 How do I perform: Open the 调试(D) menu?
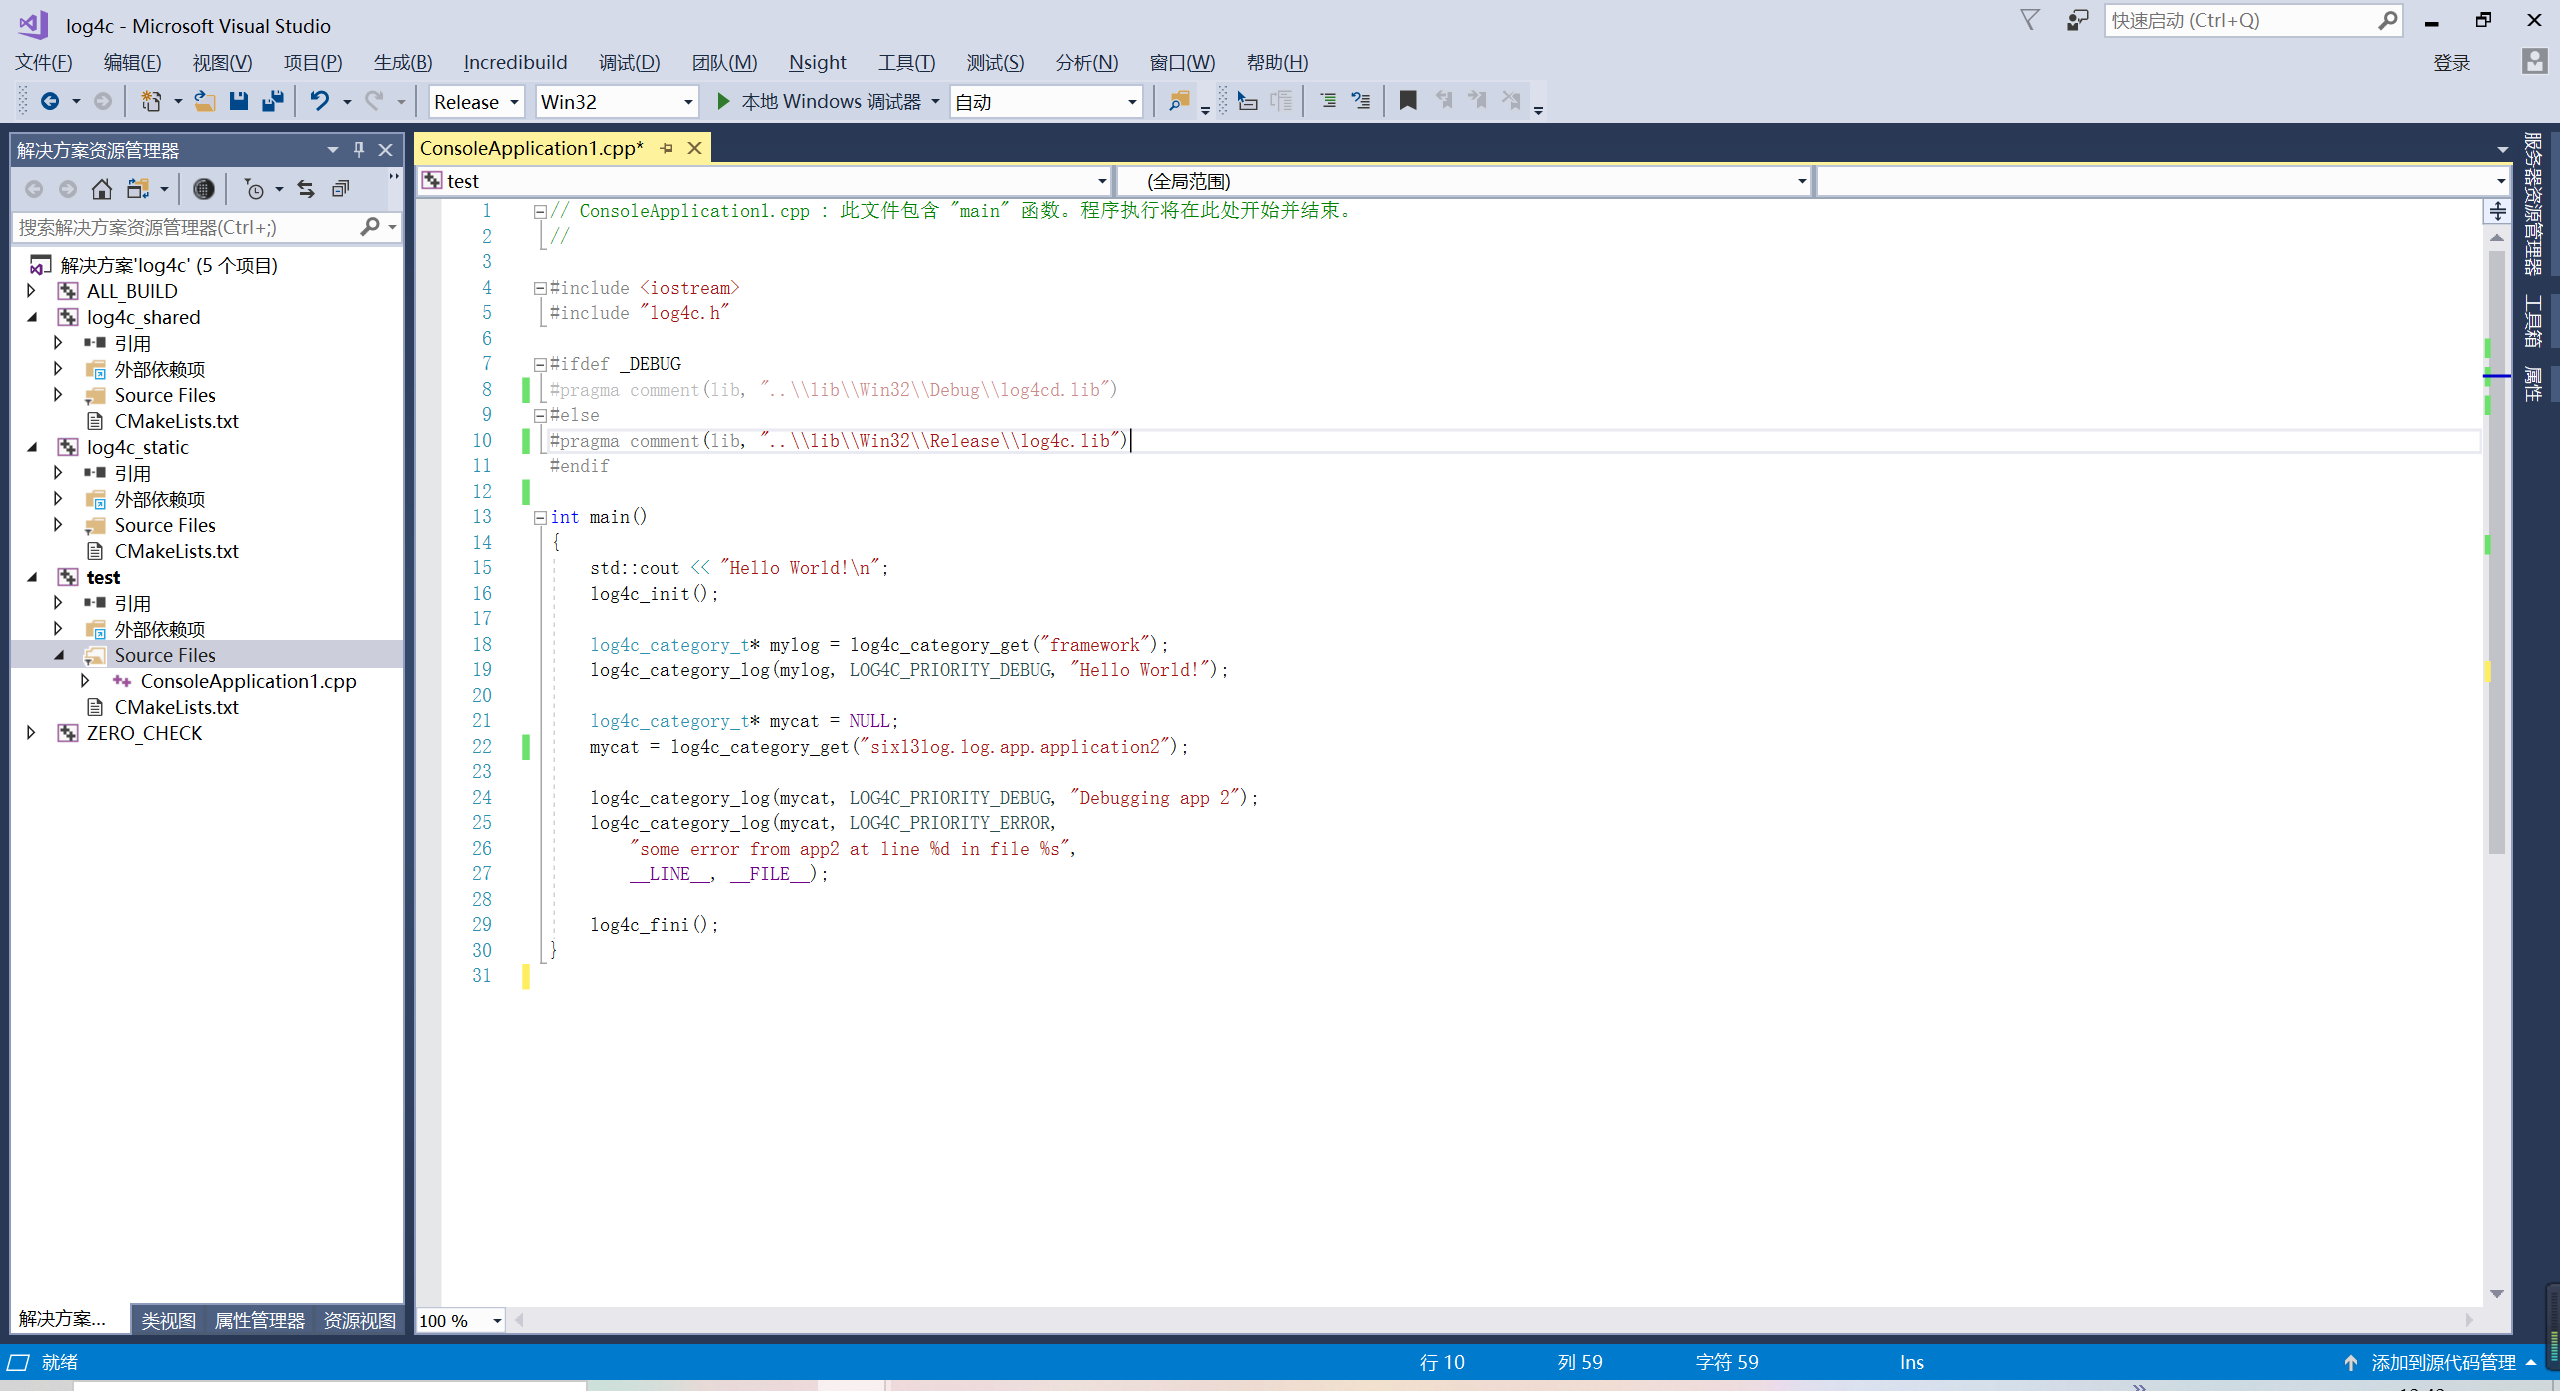[x=629, y=62]
